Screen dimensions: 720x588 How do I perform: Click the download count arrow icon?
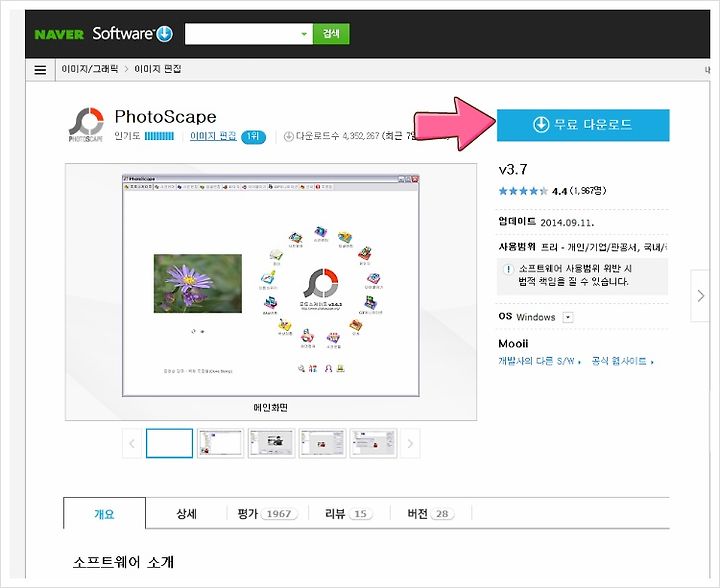(x=288, y=136)
